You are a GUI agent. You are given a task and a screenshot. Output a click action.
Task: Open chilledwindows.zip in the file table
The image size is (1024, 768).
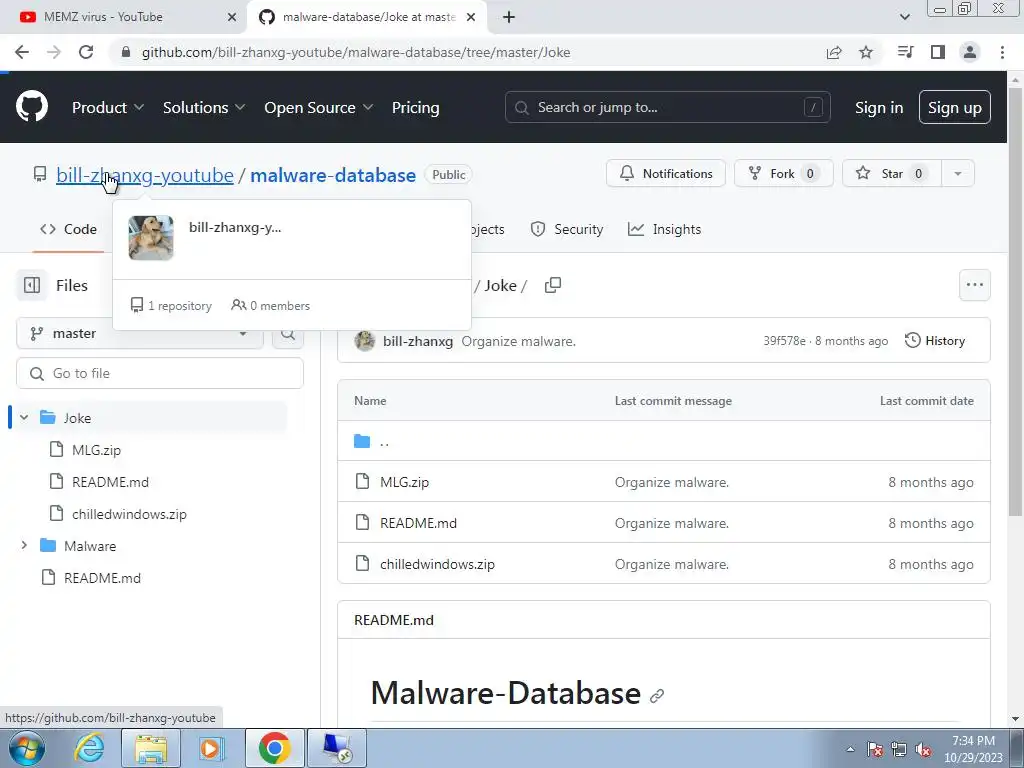[438, 564]
